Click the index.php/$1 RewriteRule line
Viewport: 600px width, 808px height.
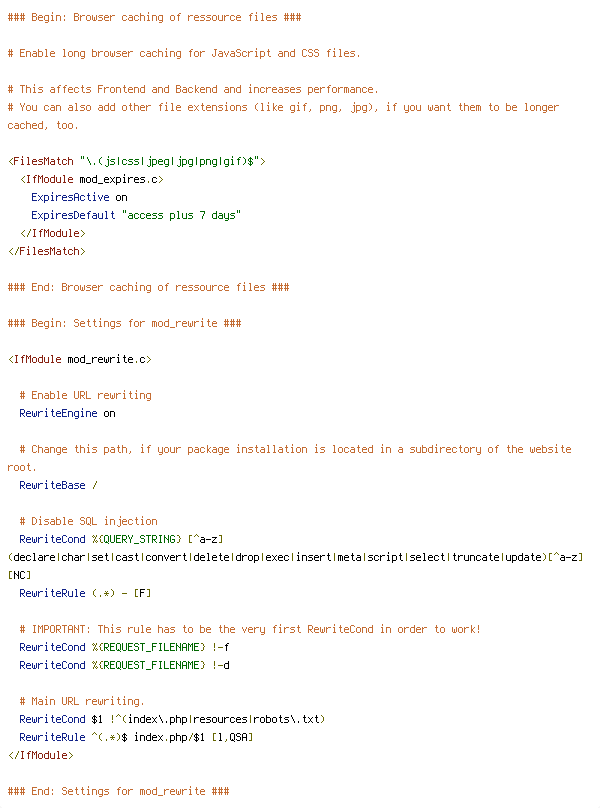pyautogui.click(x=136, y=737)
